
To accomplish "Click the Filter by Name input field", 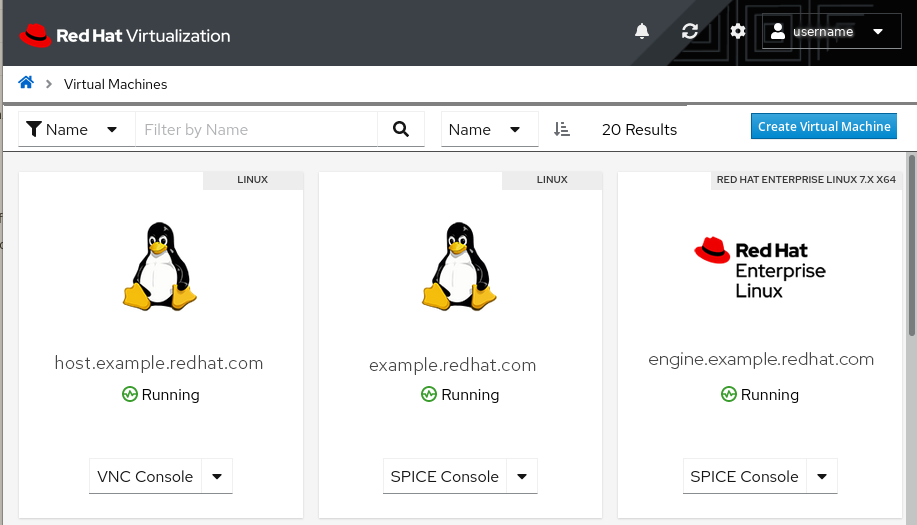I will [x=256, y=129].
